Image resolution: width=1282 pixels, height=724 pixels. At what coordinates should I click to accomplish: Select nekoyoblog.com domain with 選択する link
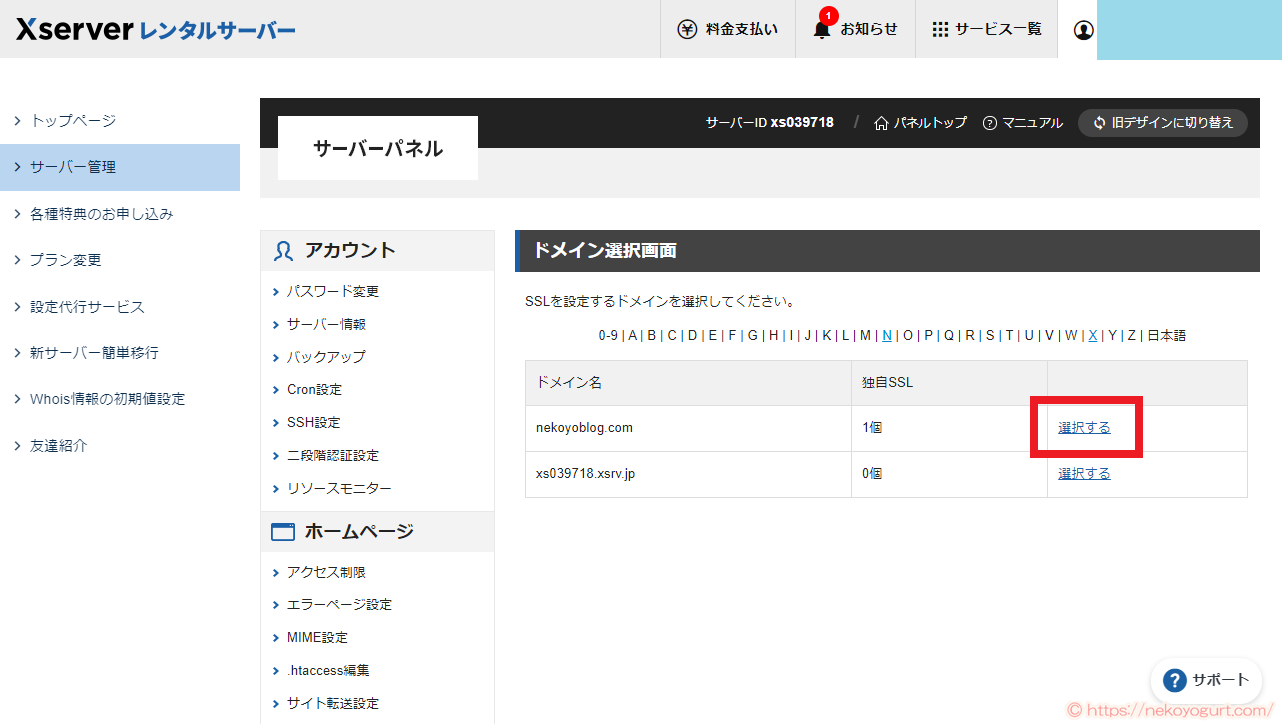point(1084,428)
